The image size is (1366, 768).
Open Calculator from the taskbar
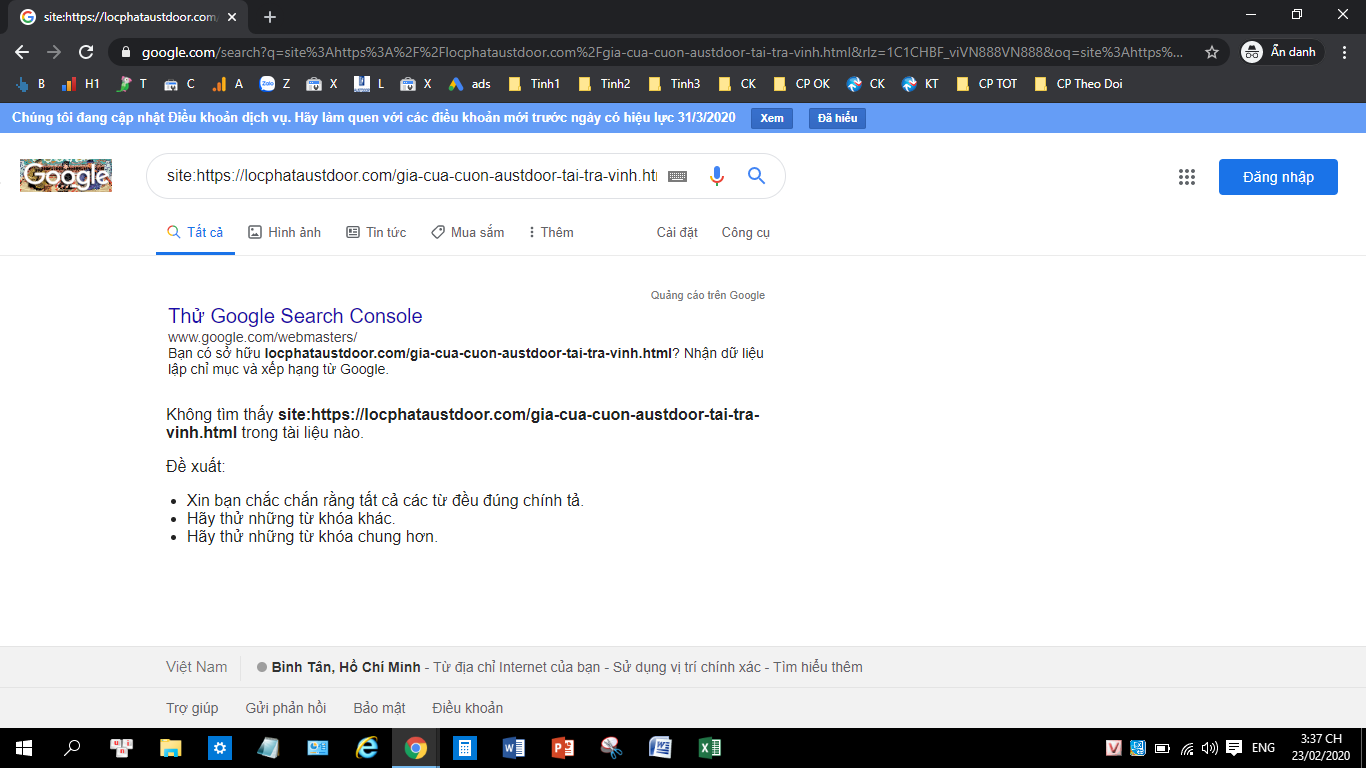465,748
